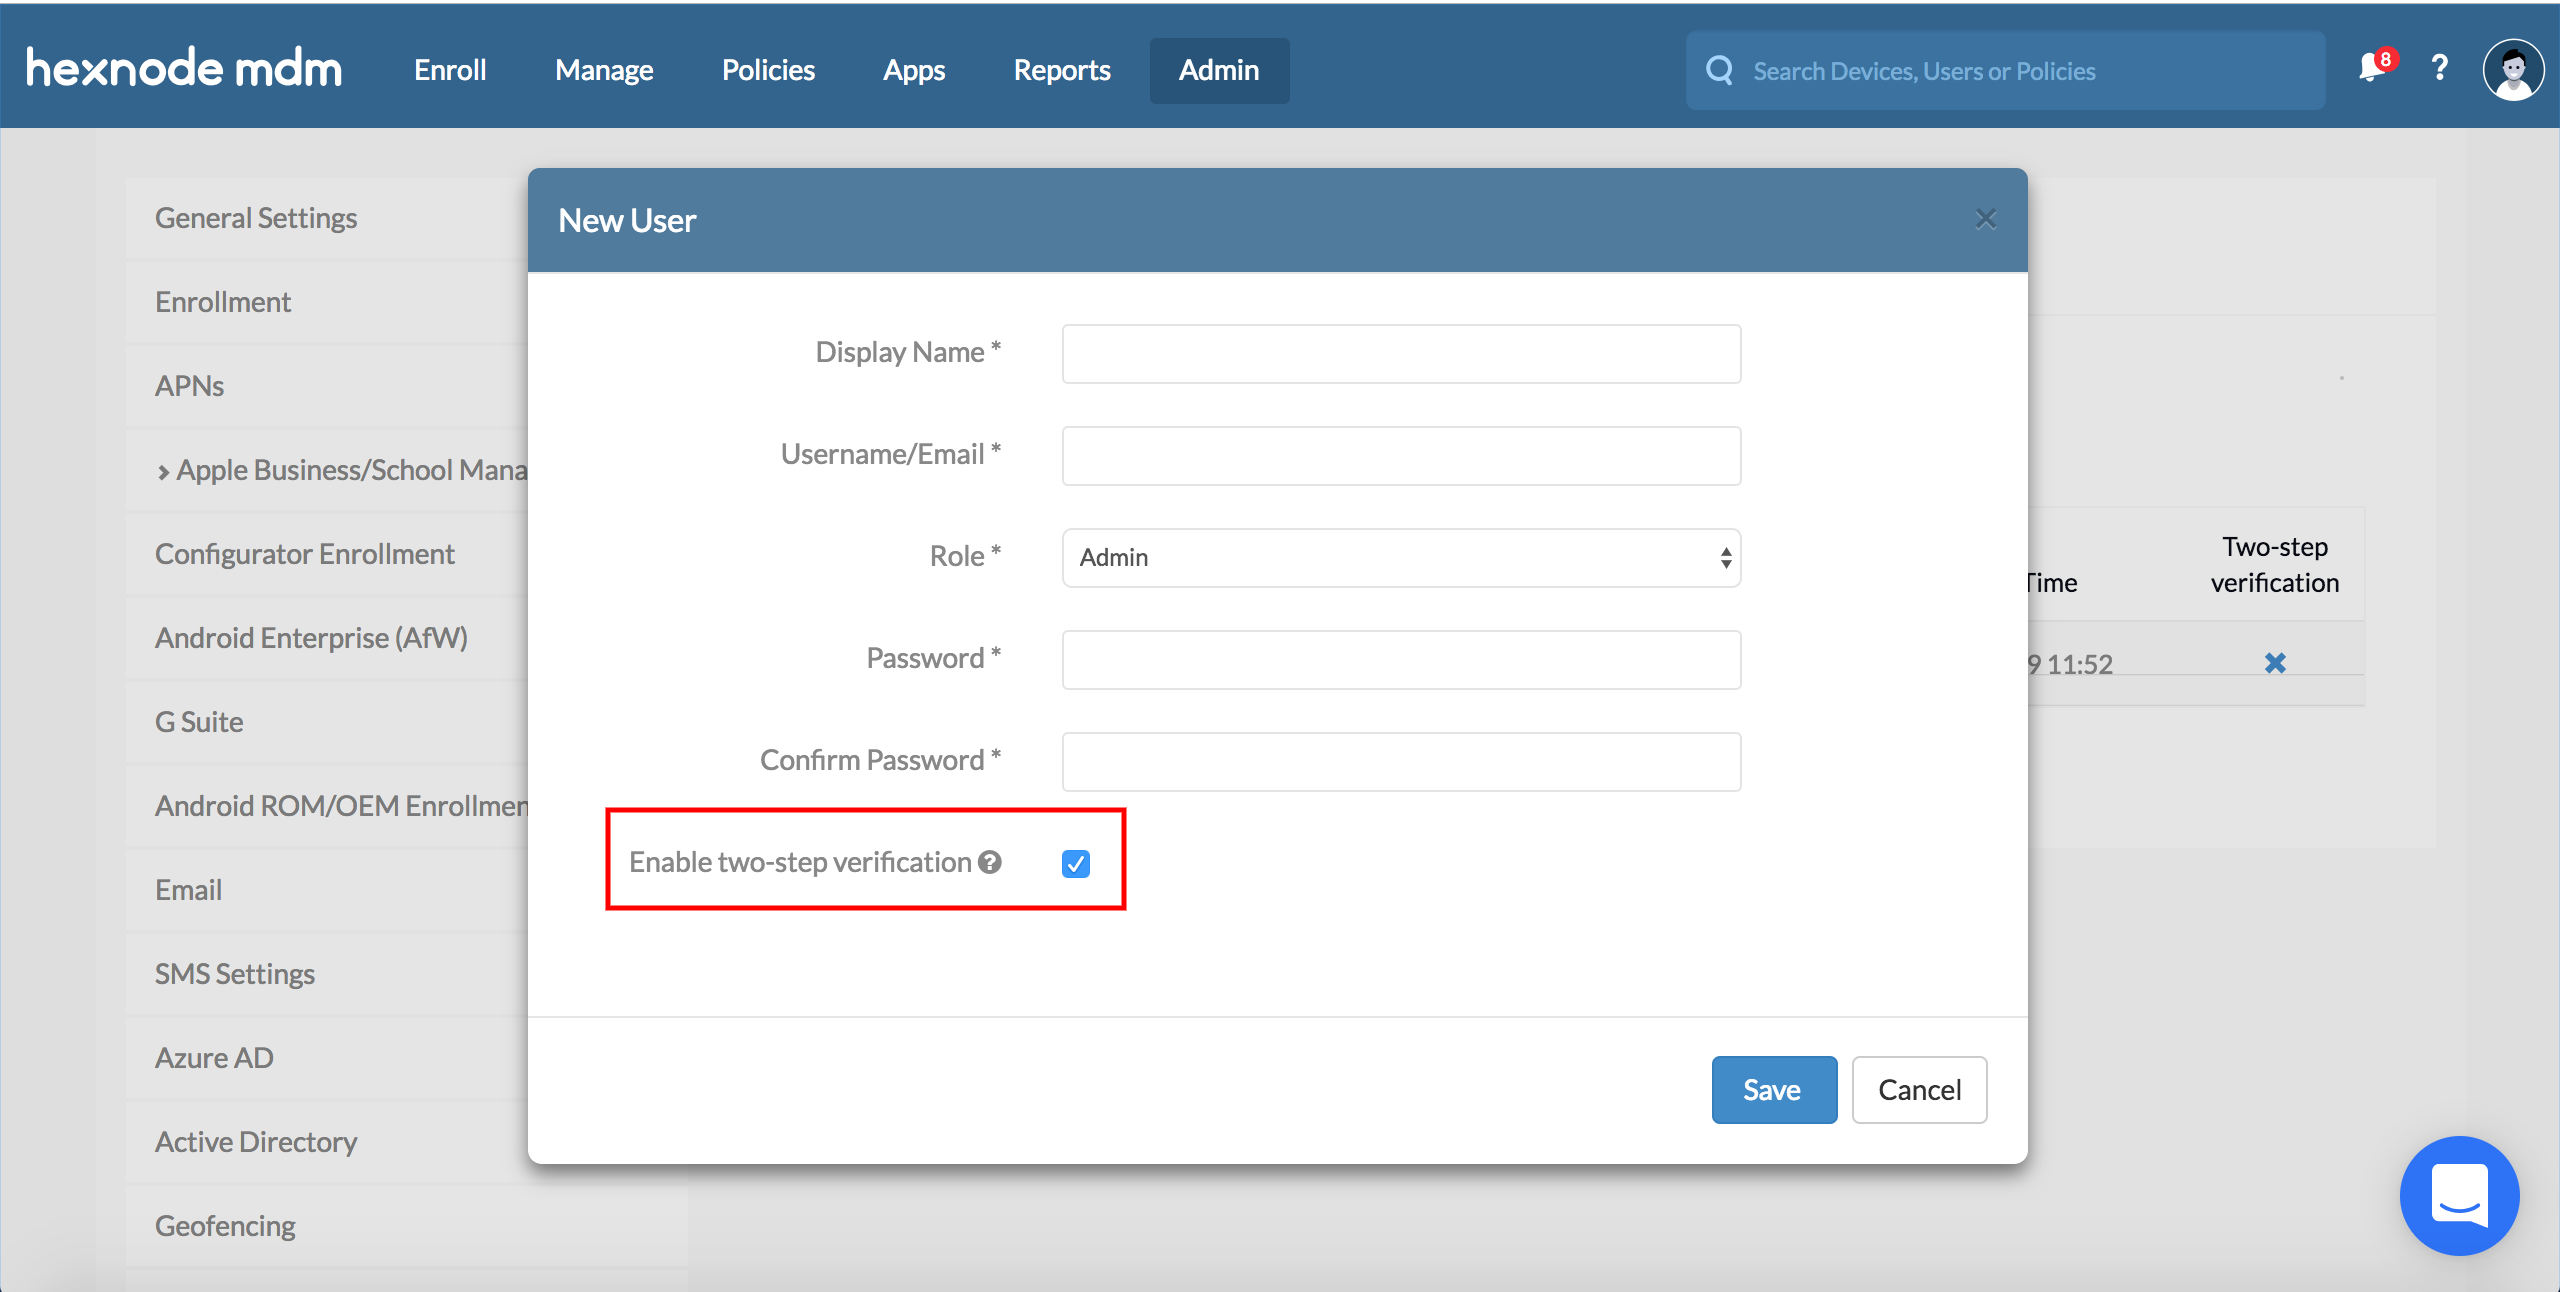Open the help question mark icon

(2440, 68)
